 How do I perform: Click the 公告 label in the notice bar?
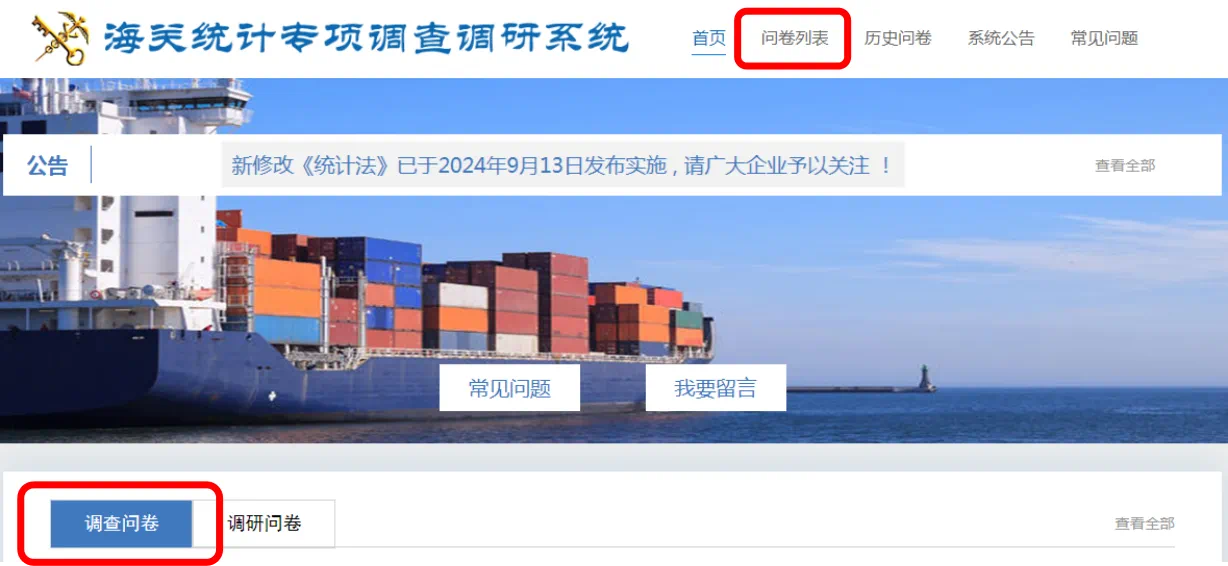(47, 165)
